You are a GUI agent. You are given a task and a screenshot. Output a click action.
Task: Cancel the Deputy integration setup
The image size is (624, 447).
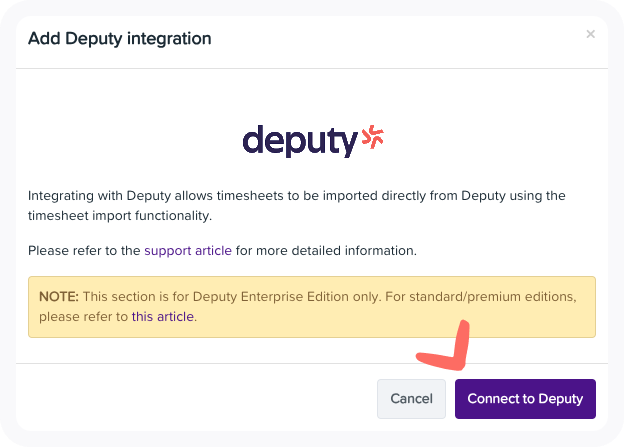click(x=411, y=399)
